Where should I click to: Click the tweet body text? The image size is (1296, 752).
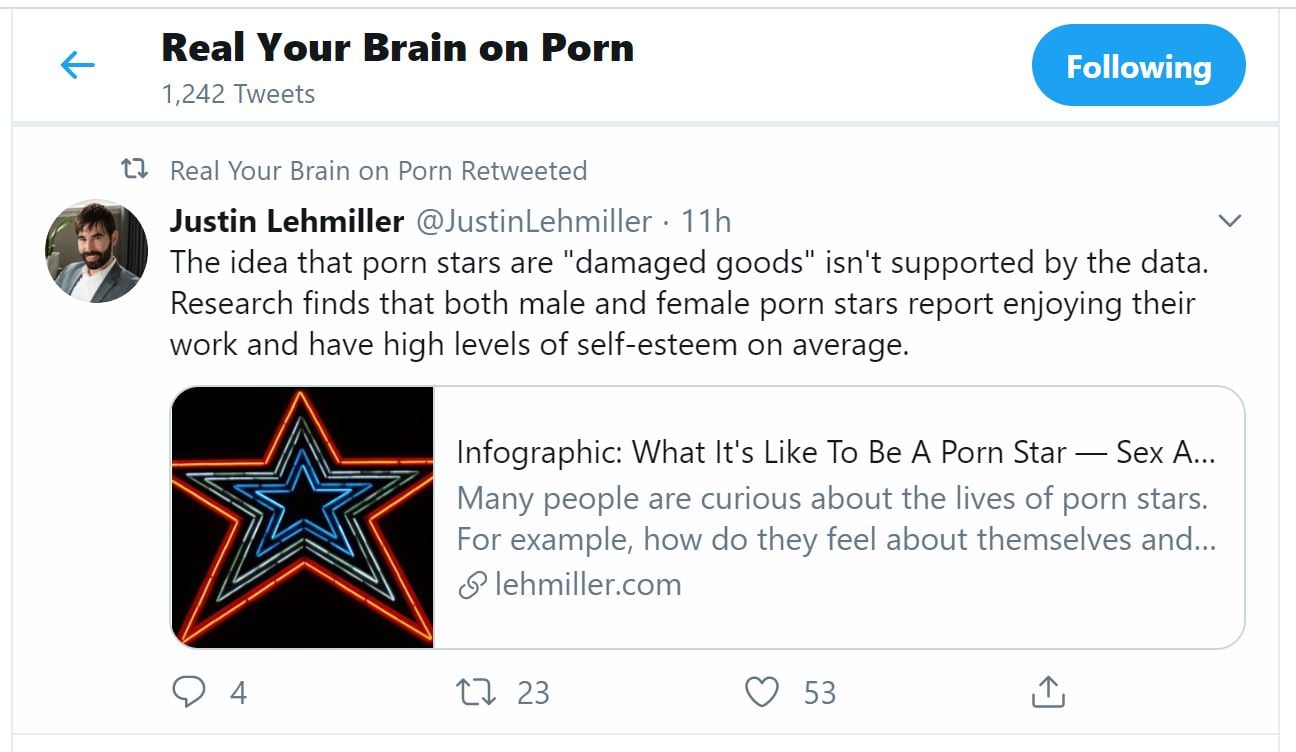pos(680,303)
